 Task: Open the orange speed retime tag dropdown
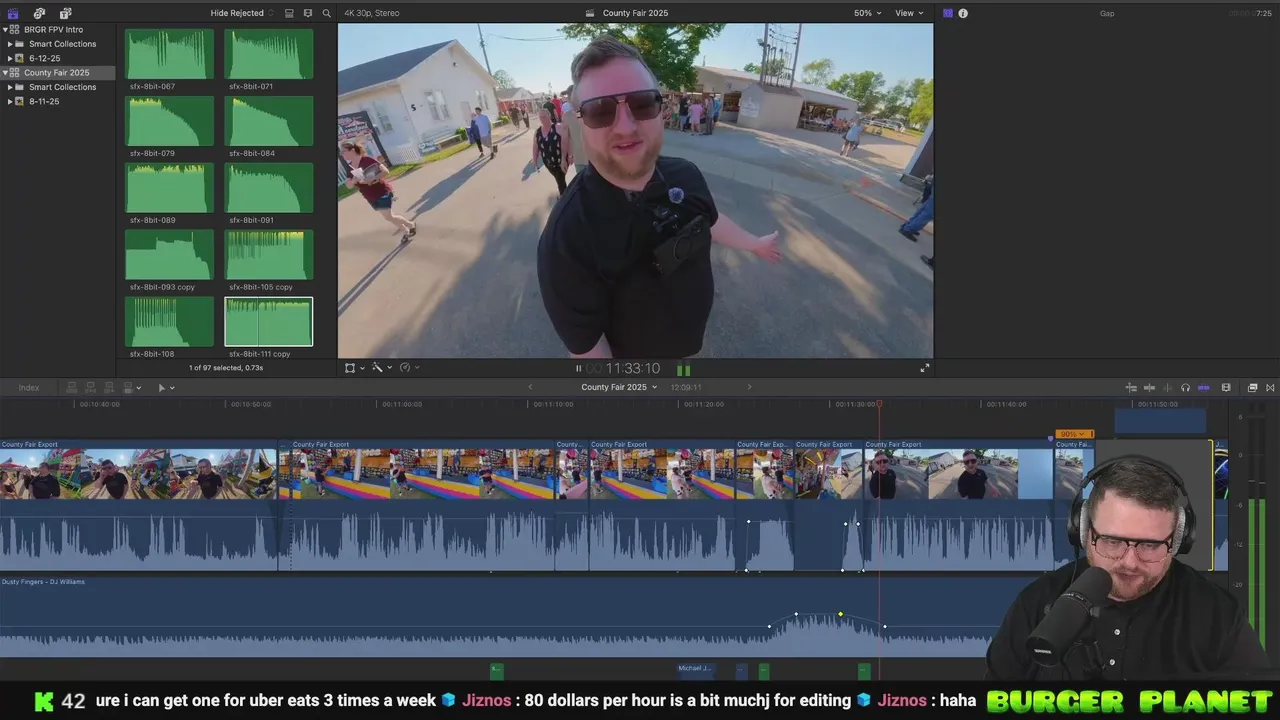coord(1075,434)
